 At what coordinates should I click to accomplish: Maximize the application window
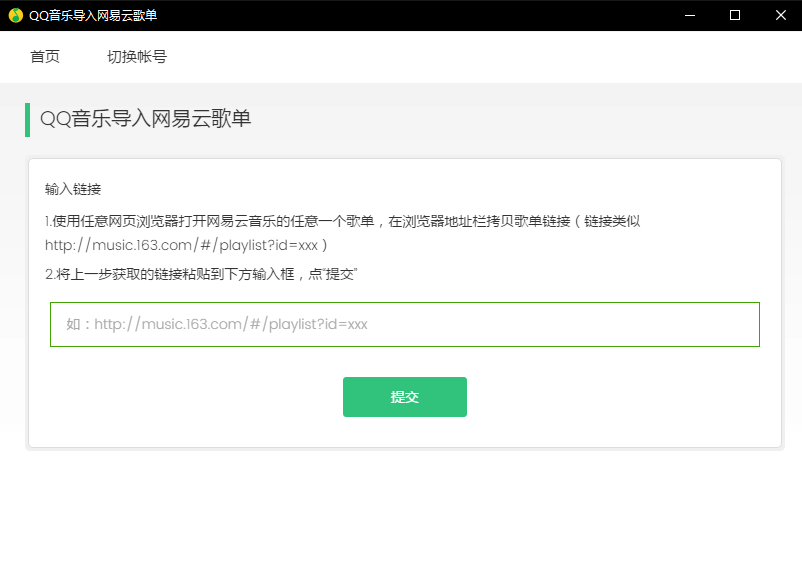(x=735, y=15)
